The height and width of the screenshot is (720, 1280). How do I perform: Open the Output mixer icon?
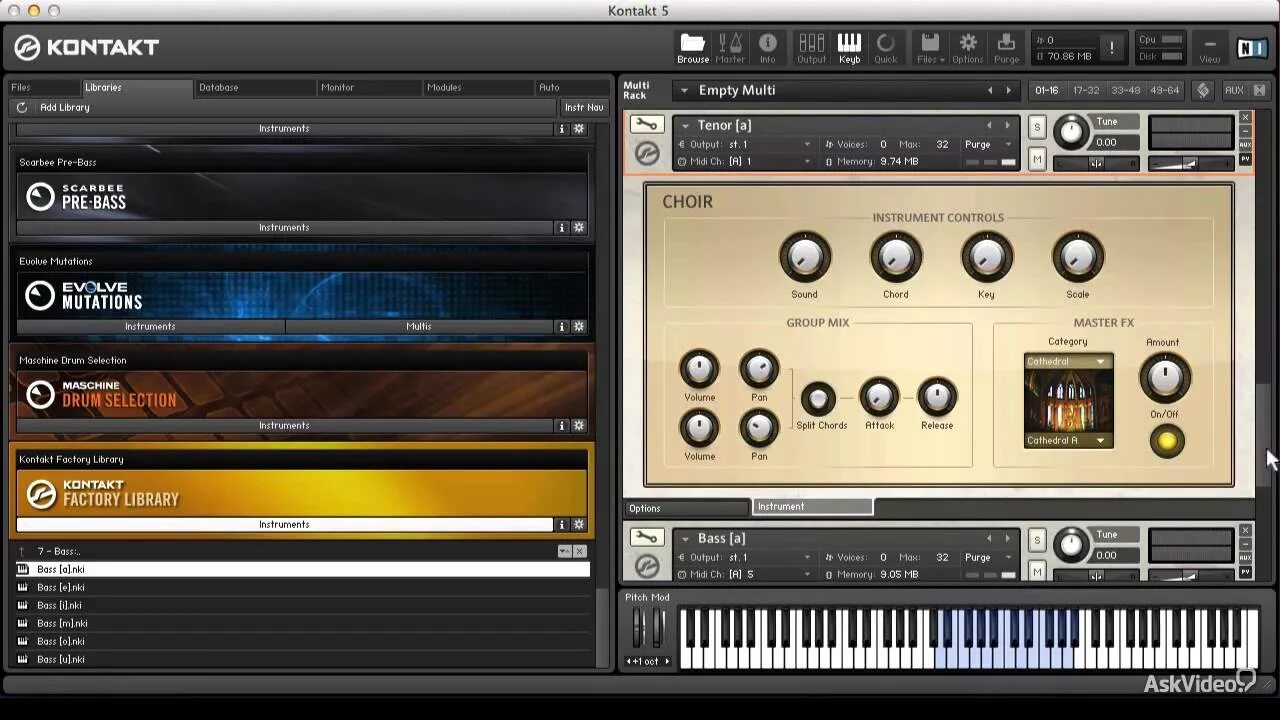pyautogui.click(x=811, y=47)
